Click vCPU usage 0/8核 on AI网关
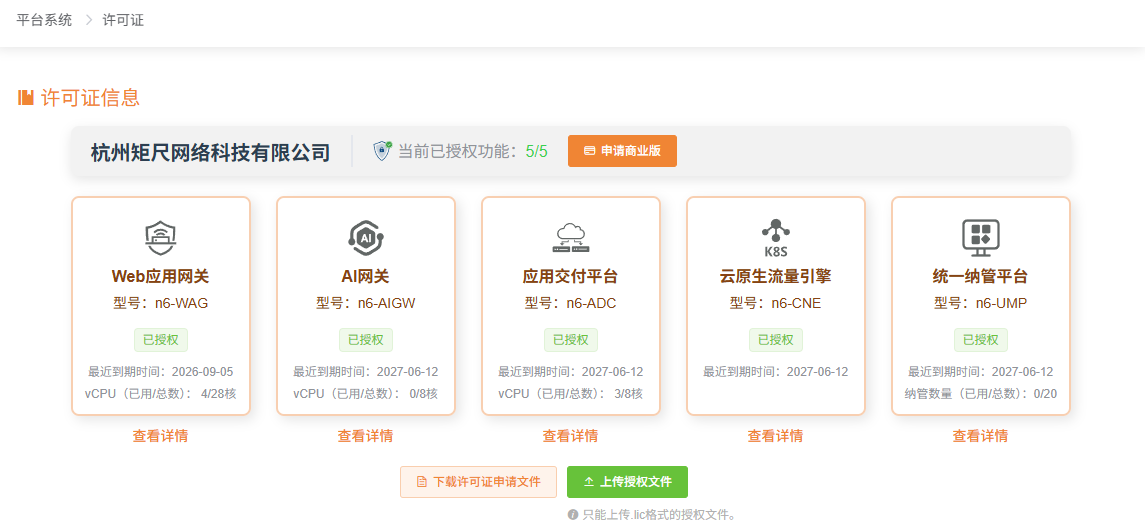Viewport: 1146px width, 527px height. pos(424,394)
